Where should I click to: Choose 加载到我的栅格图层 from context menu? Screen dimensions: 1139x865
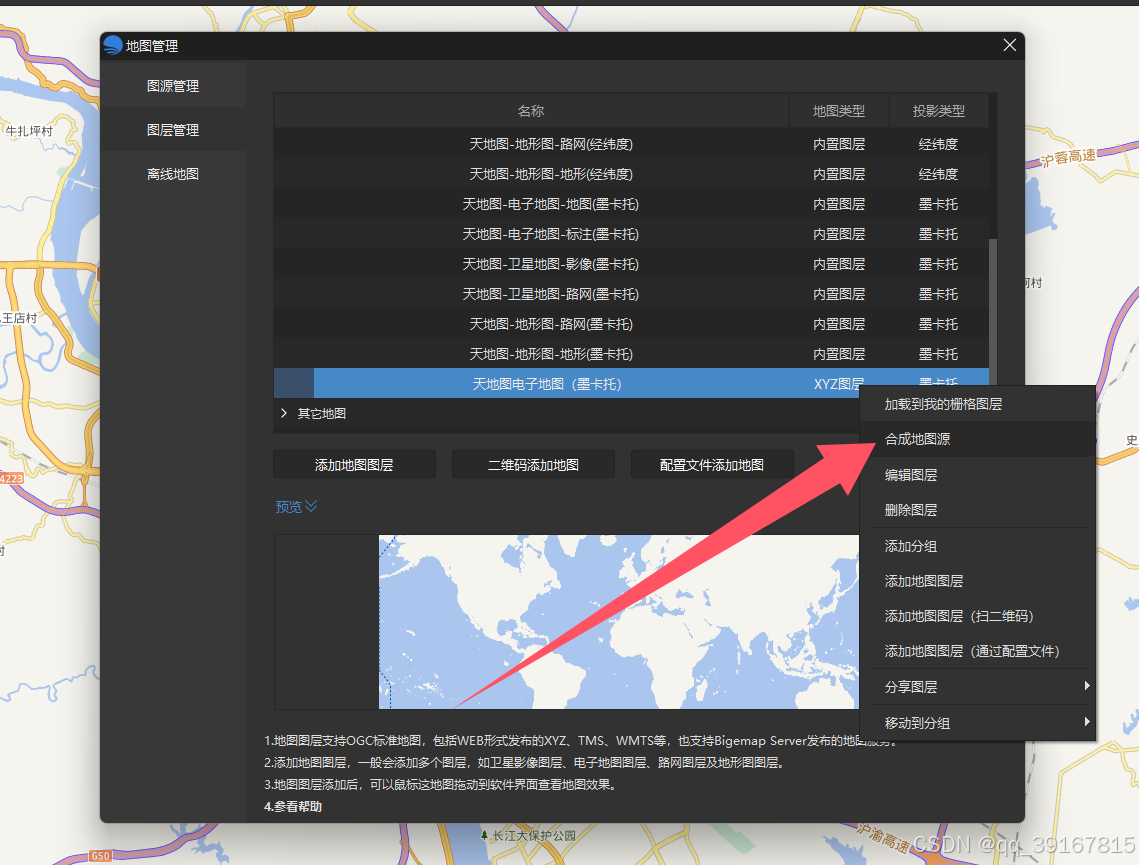pyautogui.click(x=977, y=404)
